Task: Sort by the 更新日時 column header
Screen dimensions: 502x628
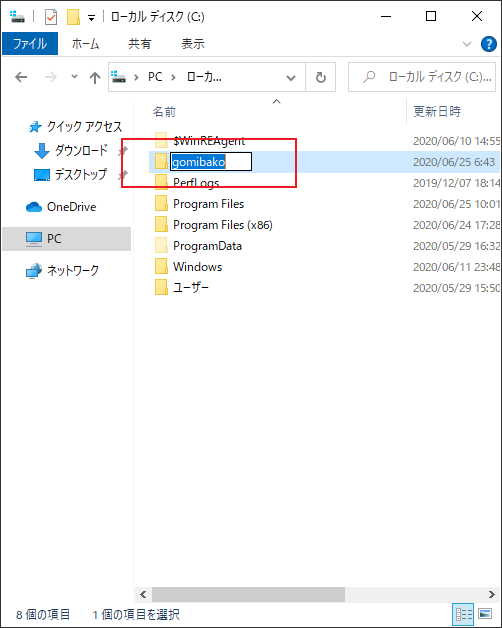Action: [437, 111]
